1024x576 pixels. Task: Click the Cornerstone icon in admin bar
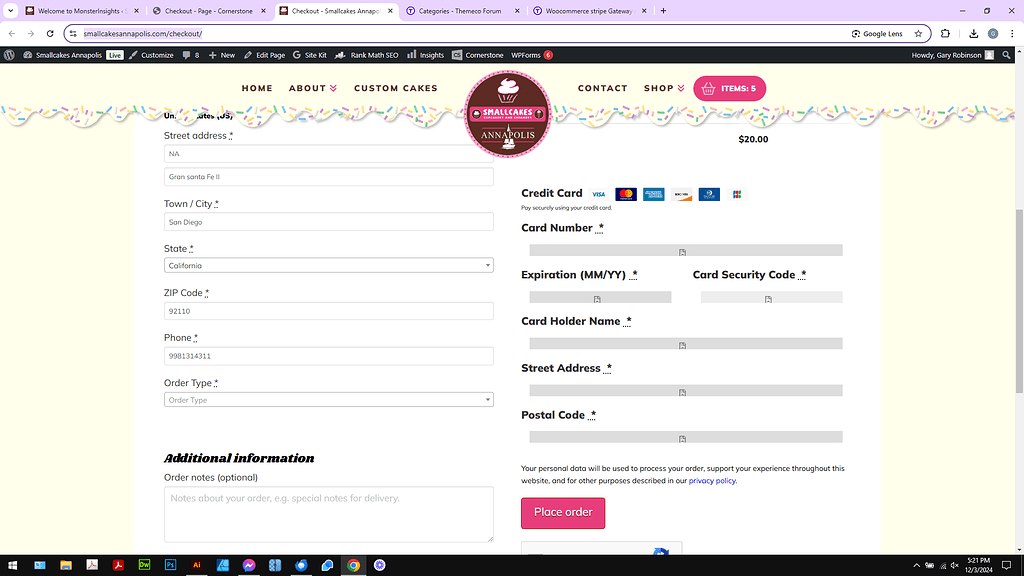click(x=457, y=55)
